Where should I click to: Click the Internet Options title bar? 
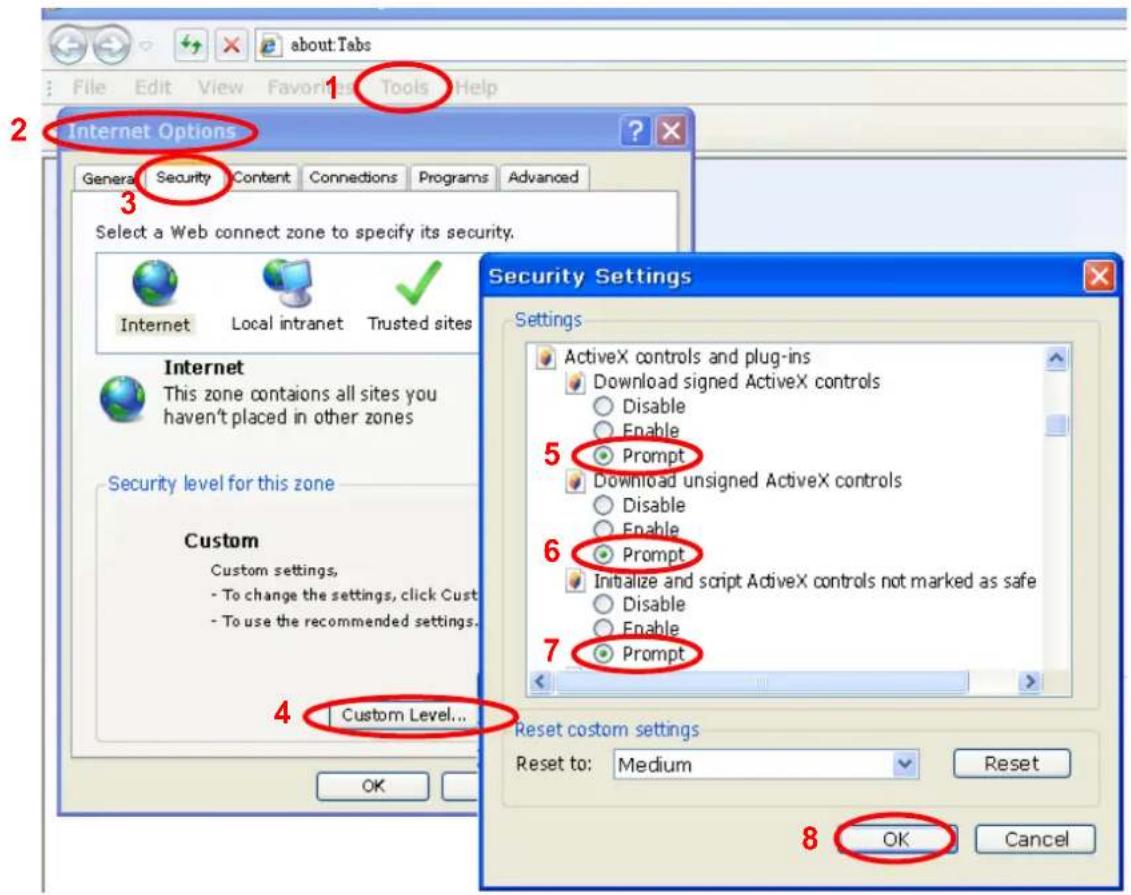(375, 131)
